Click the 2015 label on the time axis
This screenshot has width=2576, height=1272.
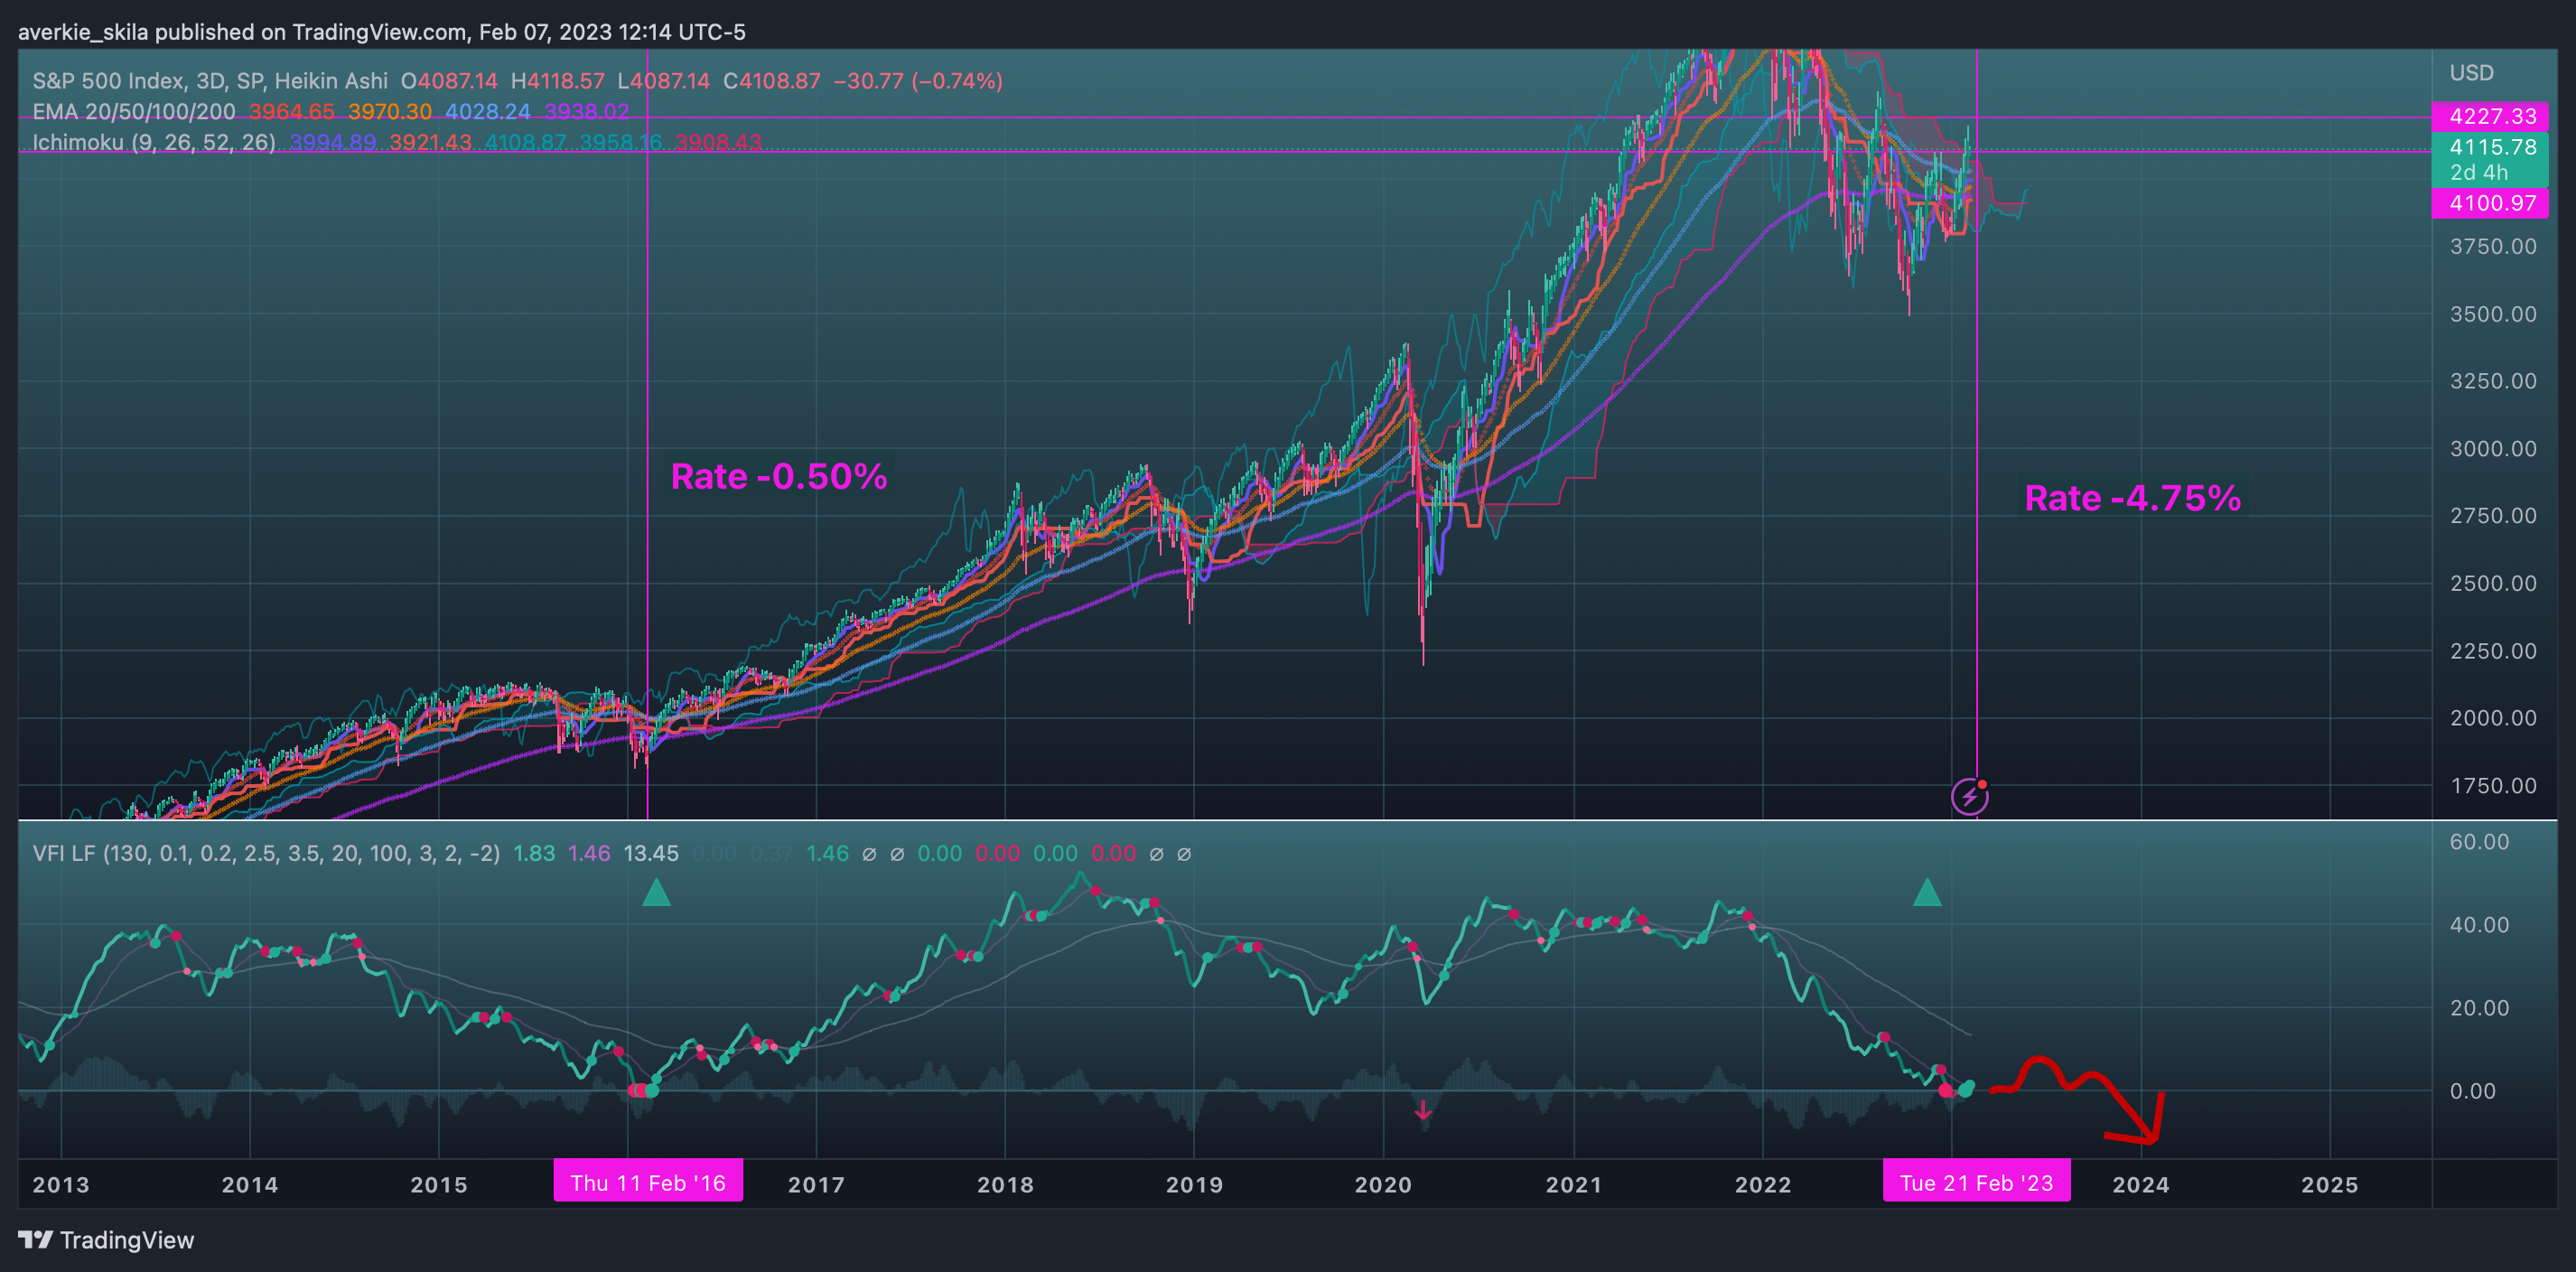(439, 1185)
